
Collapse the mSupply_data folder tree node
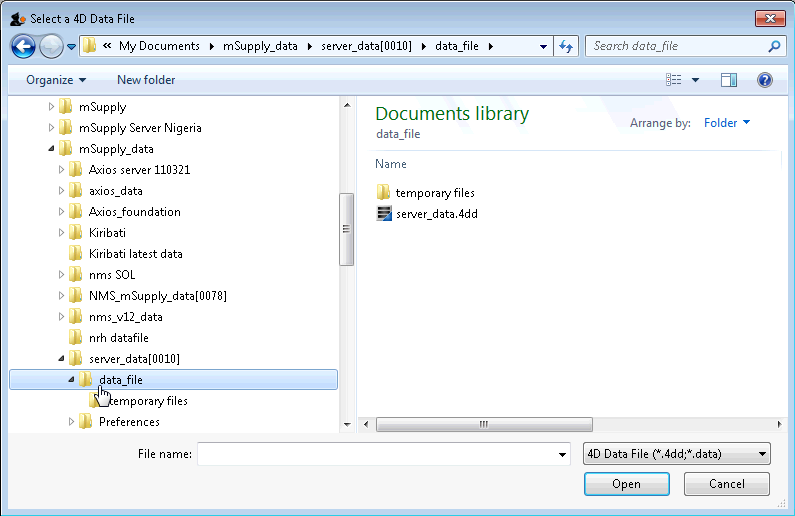(x=51, y=149)
